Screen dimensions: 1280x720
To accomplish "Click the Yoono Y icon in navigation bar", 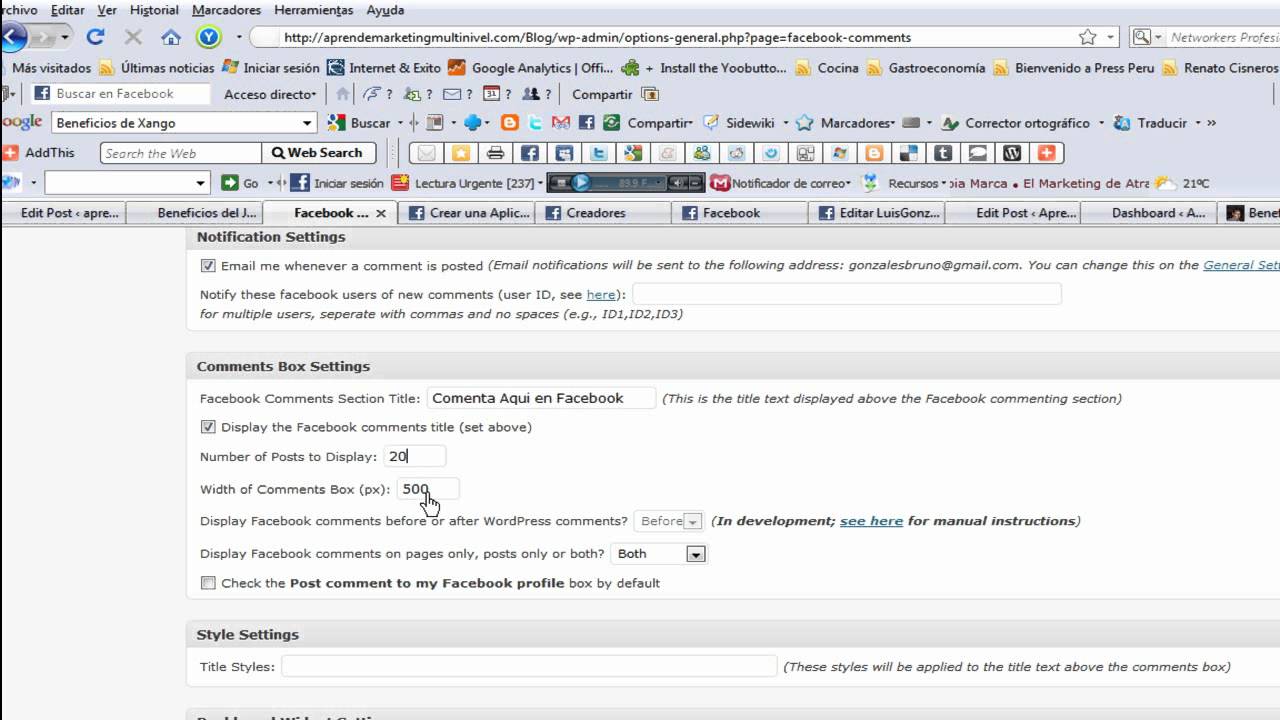I will coord(208,37).
